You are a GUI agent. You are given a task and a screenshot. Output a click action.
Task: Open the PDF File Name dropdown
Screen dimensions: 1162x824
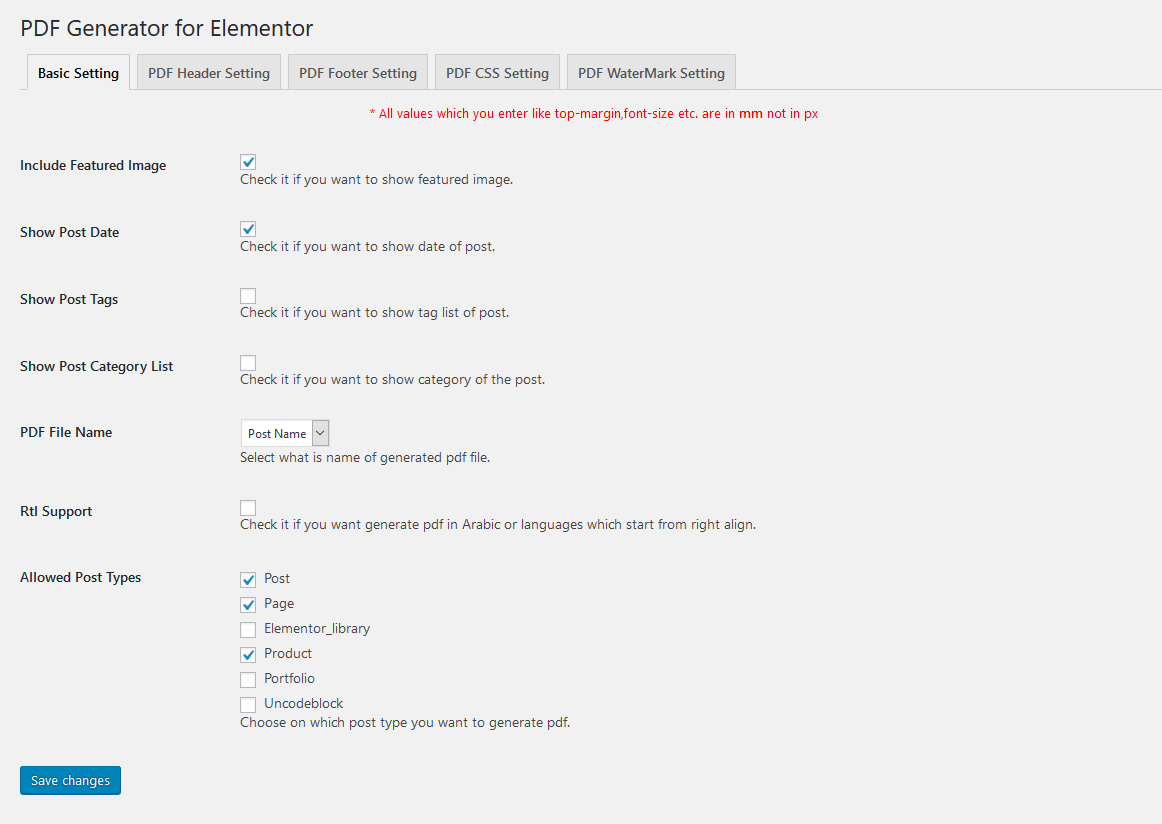click(285, 433)
